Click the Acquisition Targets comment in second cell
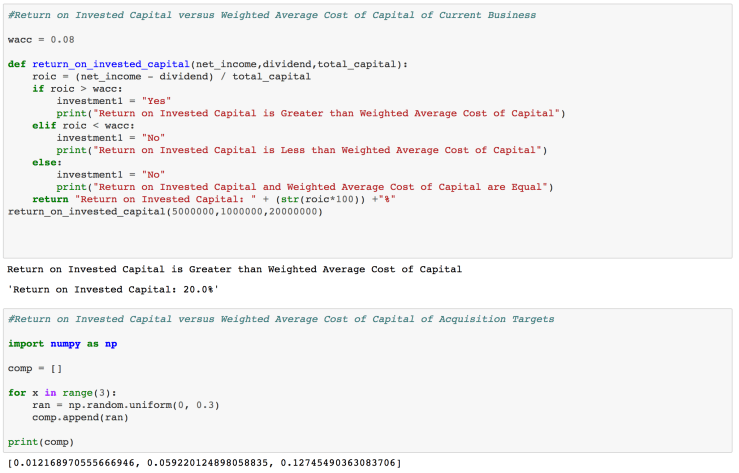The image size is (739, 473). pos(280,319)
